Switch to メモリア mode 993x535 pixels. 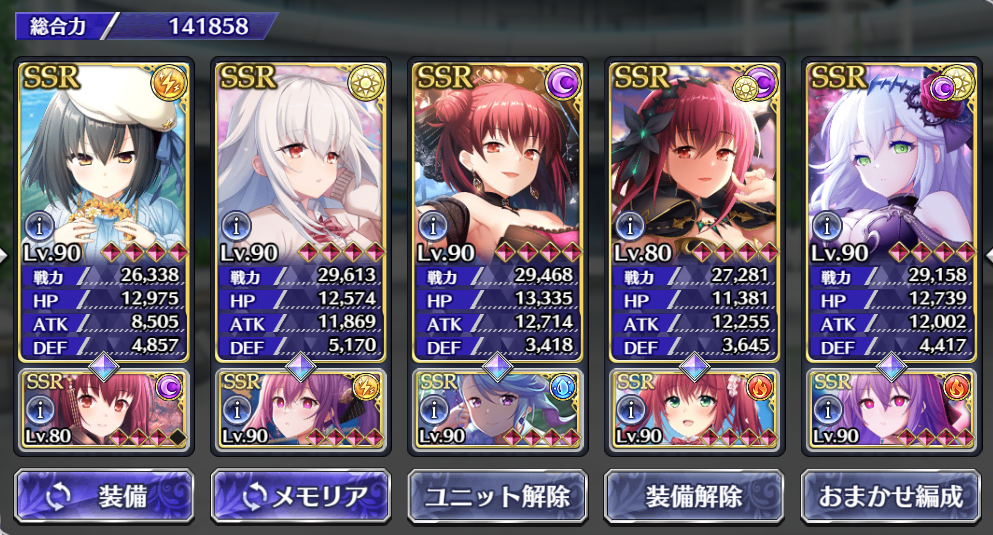[301, 496]
